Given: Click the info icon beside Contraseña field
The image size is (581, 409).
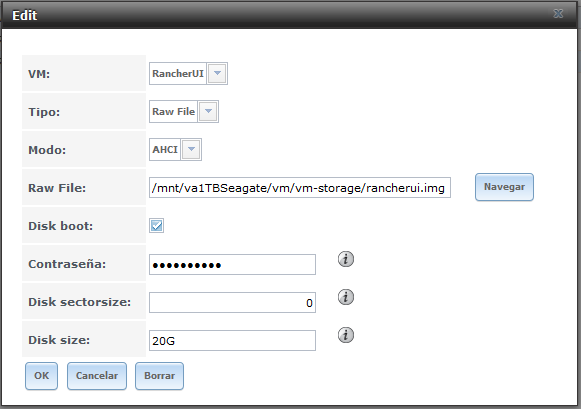Looking at the screenshot, I should pos(346,259).
